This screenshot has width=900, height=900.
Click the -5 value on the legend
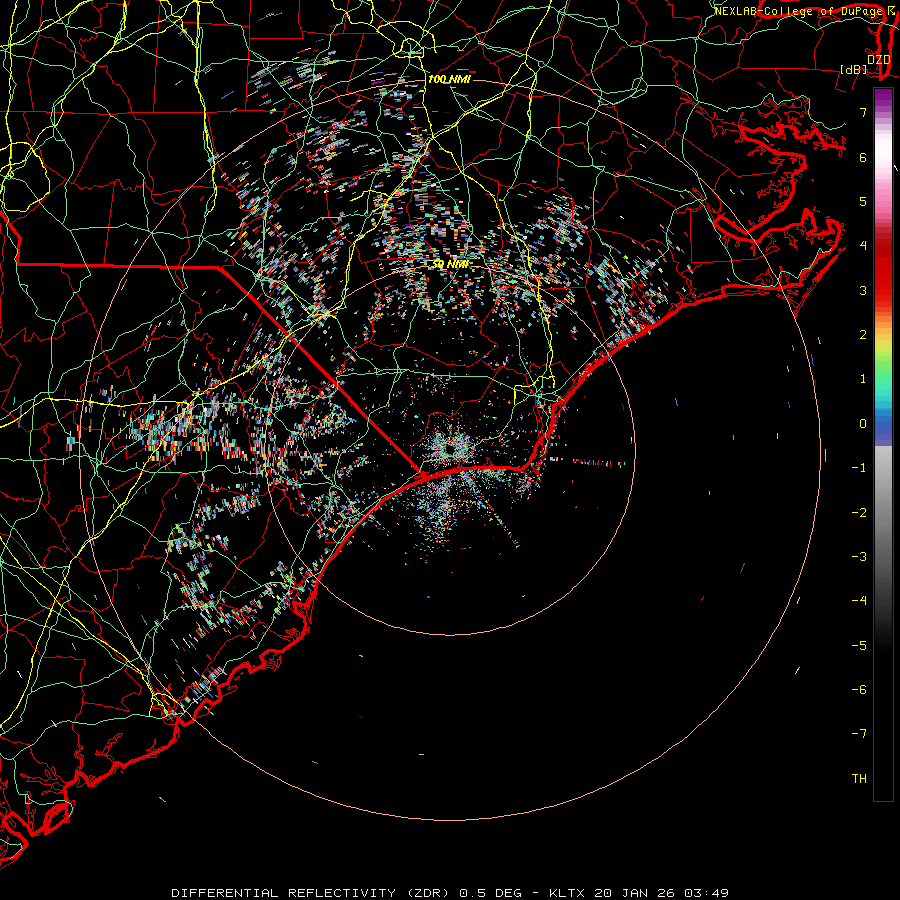click(859, 646)
